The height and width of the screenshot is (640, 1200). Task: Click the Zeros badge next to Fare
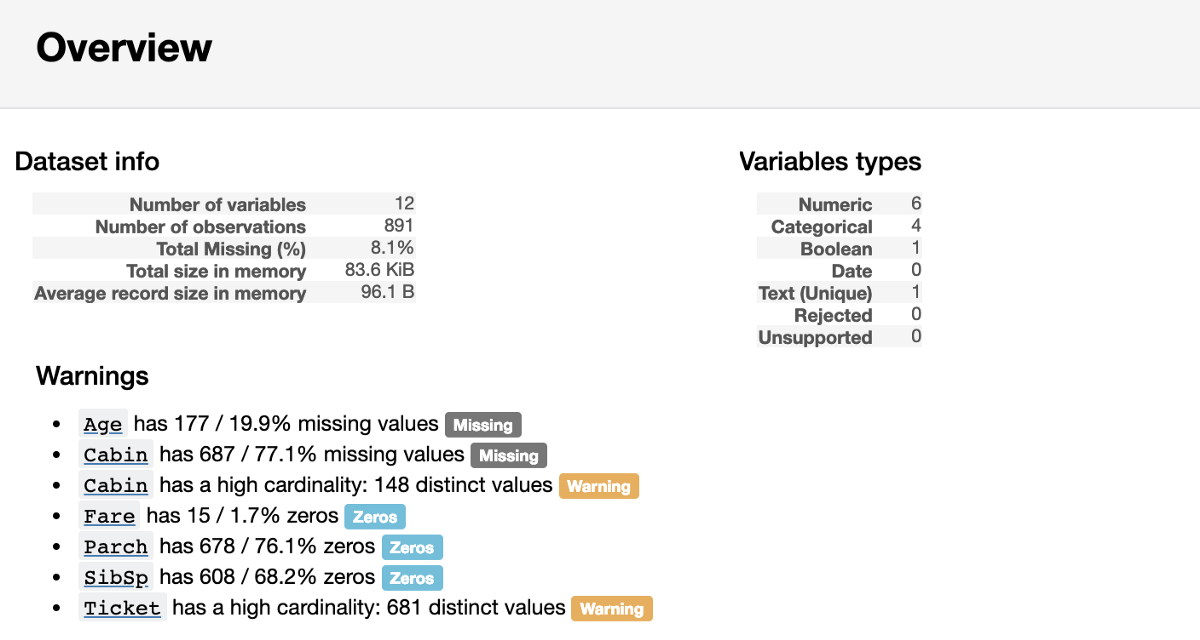coord(375,517)
